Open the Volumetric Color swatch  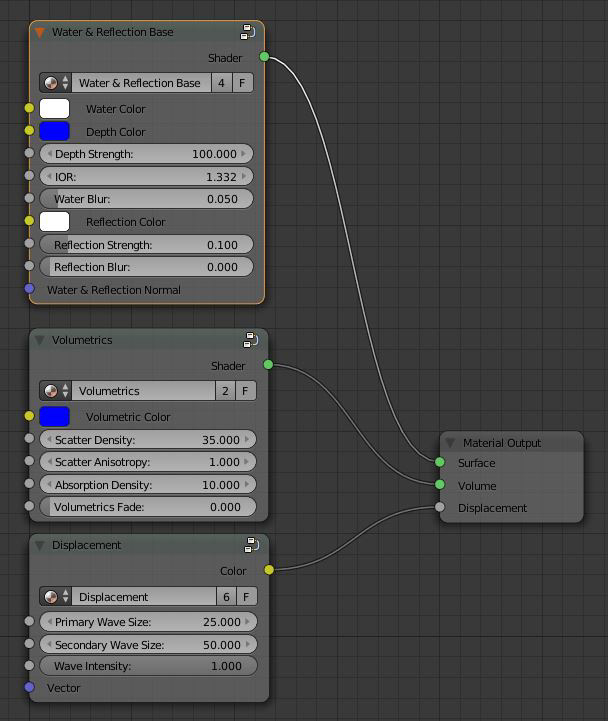click(x=54, y=416)
